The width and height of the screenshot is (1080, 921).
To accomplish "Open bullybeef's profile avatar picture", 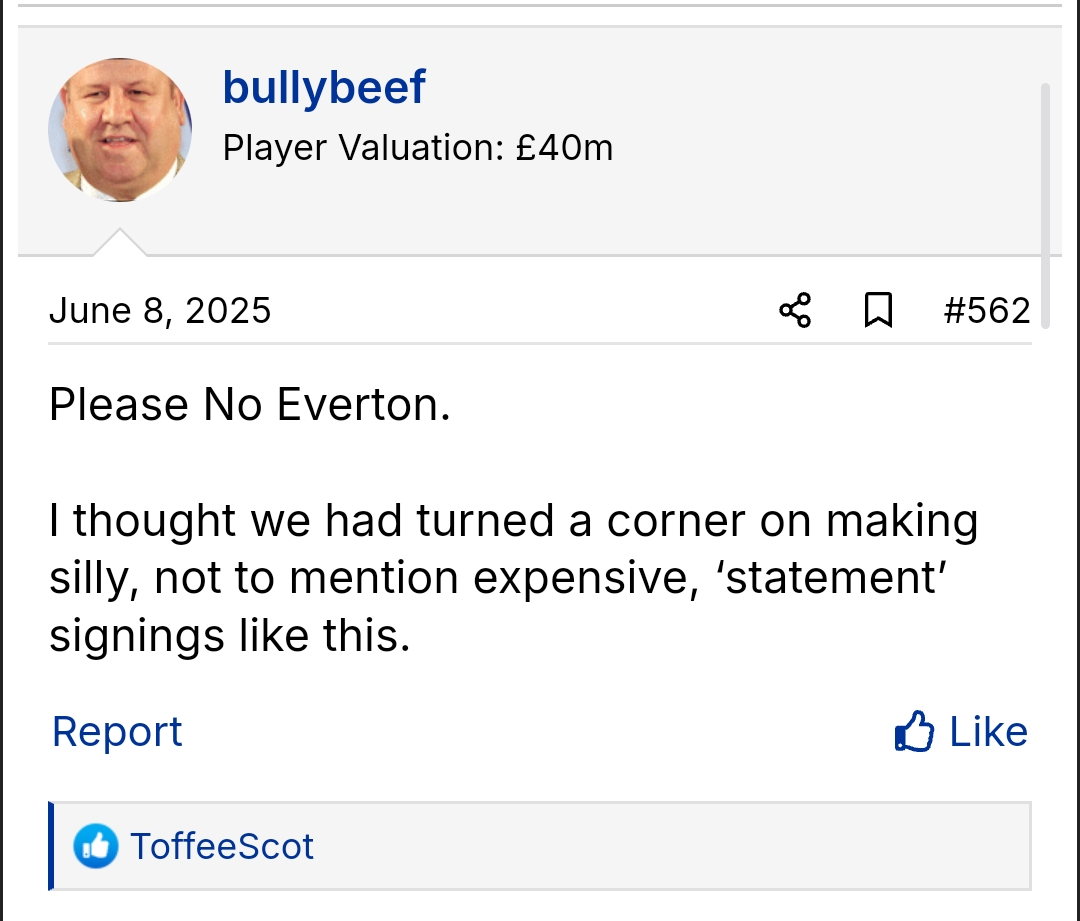I will (120, 129).
